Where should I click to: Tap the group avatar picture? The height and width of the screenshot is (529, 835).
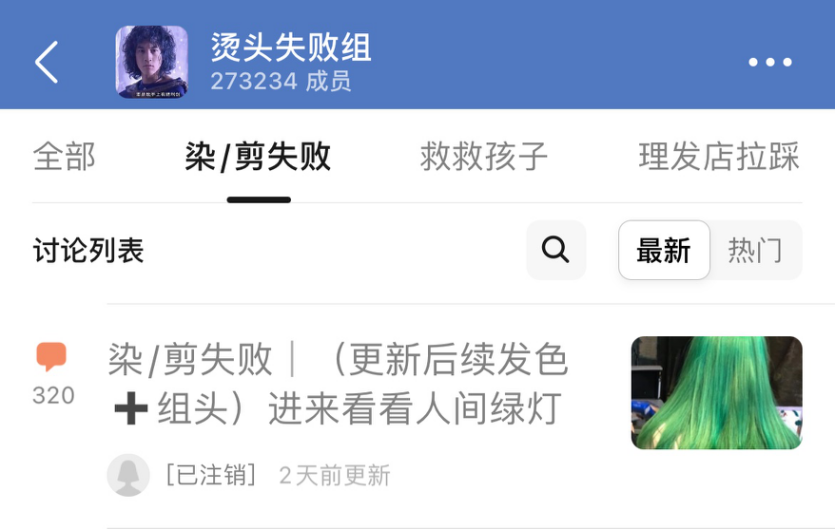click(152, 62)
